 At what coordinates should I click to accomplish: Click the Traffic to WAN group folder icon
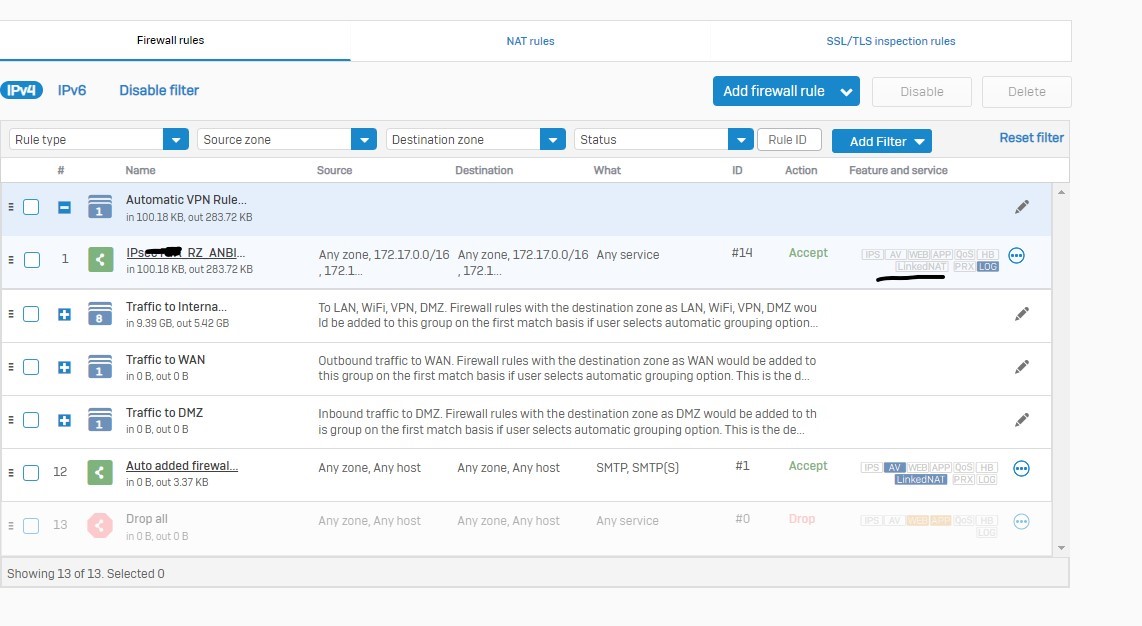[100, 367]
